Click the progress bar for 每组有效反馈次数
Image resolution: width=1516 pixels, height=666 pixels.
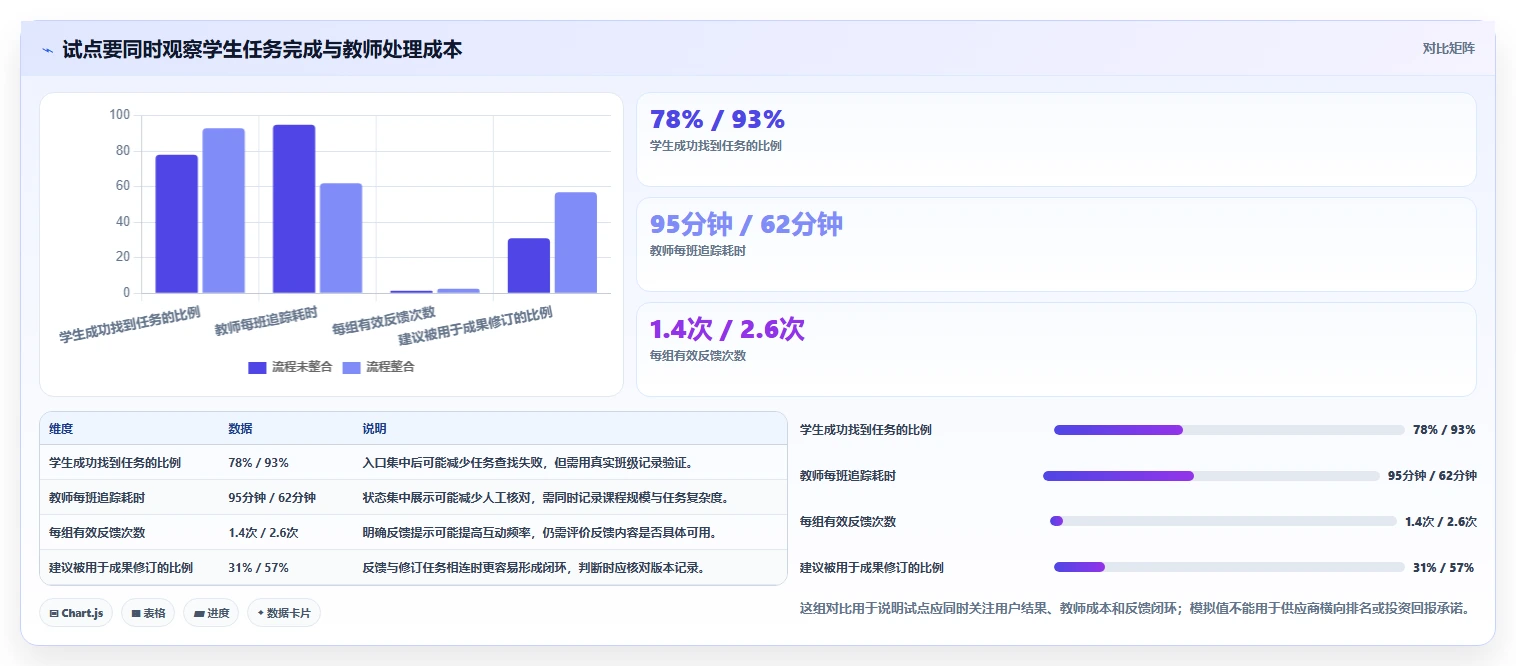point(1223,521)
